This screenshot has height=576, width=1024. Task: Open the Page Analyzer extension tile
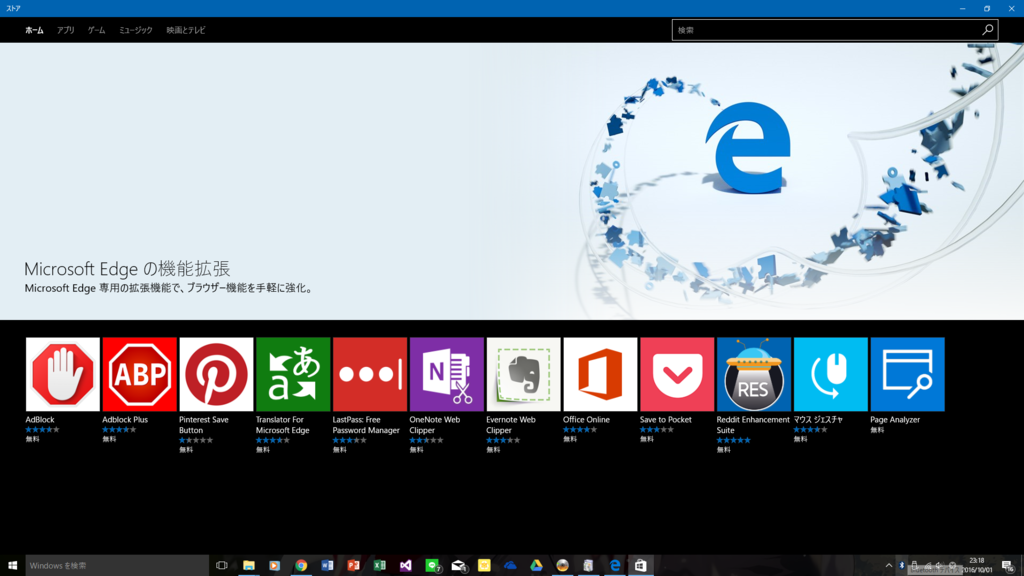tap(908, 374)
